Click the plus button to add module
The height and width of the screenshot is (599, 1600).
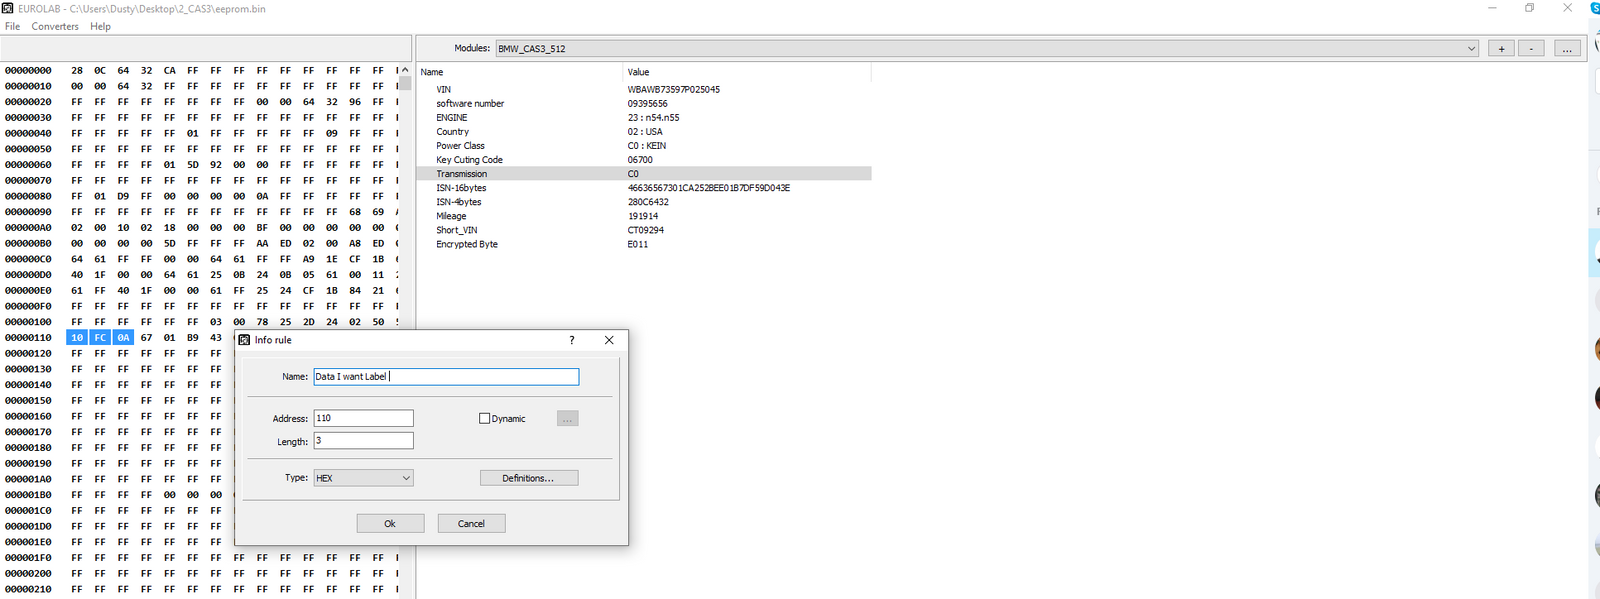coord(1501,48)
